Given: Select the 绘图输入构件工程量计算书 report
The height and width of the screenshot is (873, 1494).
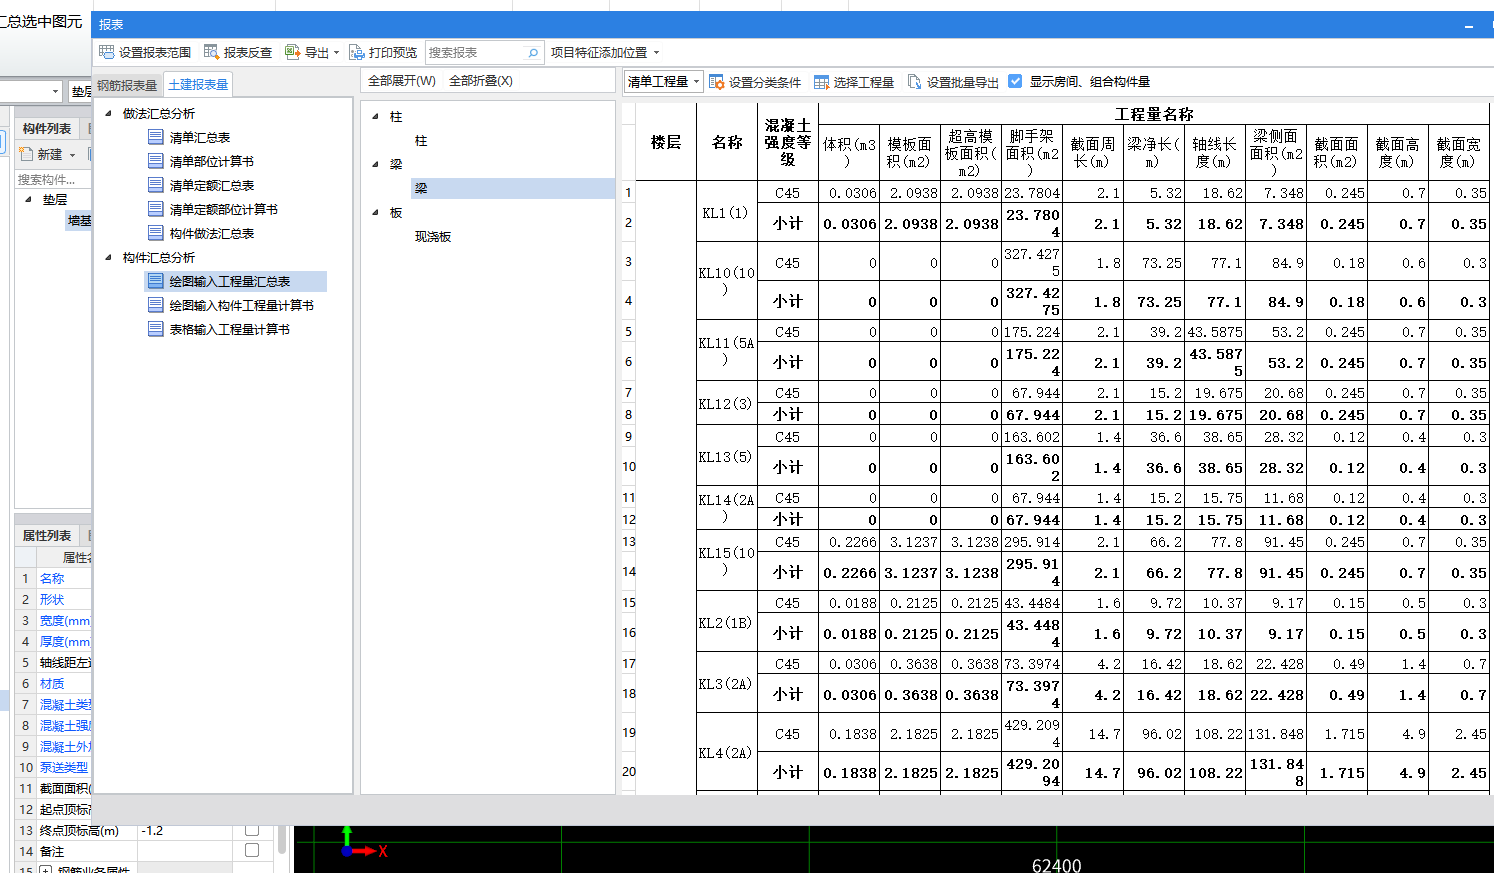Looking at the screenshot, I should click(x=241, y=305).
